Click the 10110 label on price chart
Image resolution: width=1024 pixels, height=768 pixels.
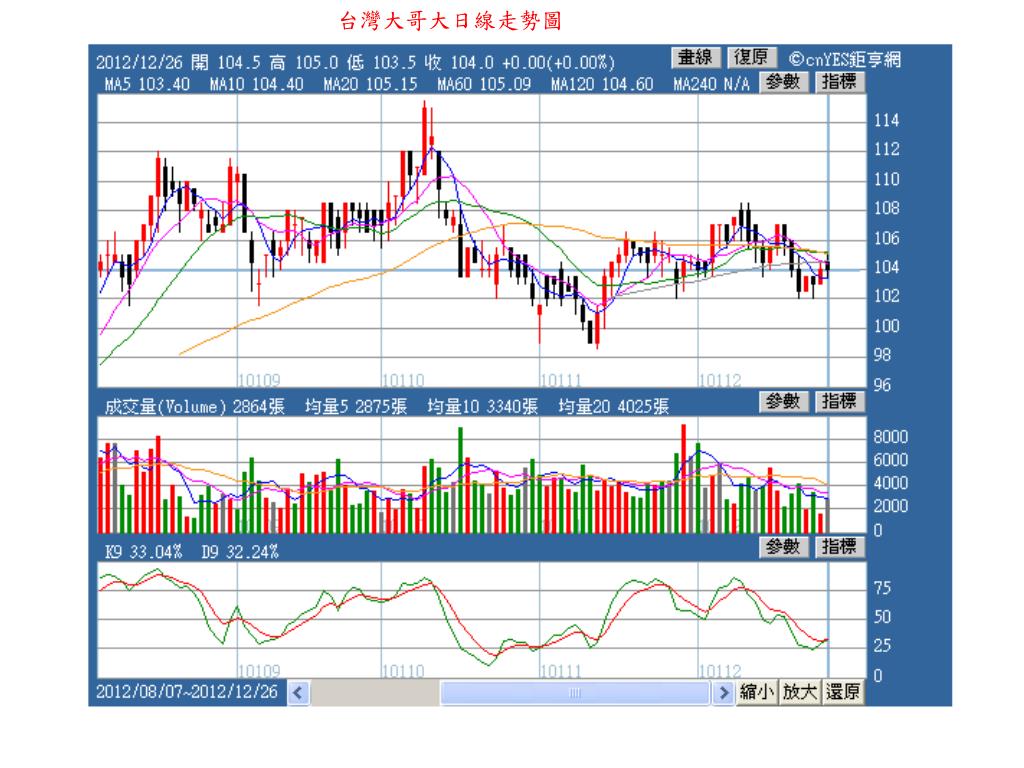(x=403, y=380)
